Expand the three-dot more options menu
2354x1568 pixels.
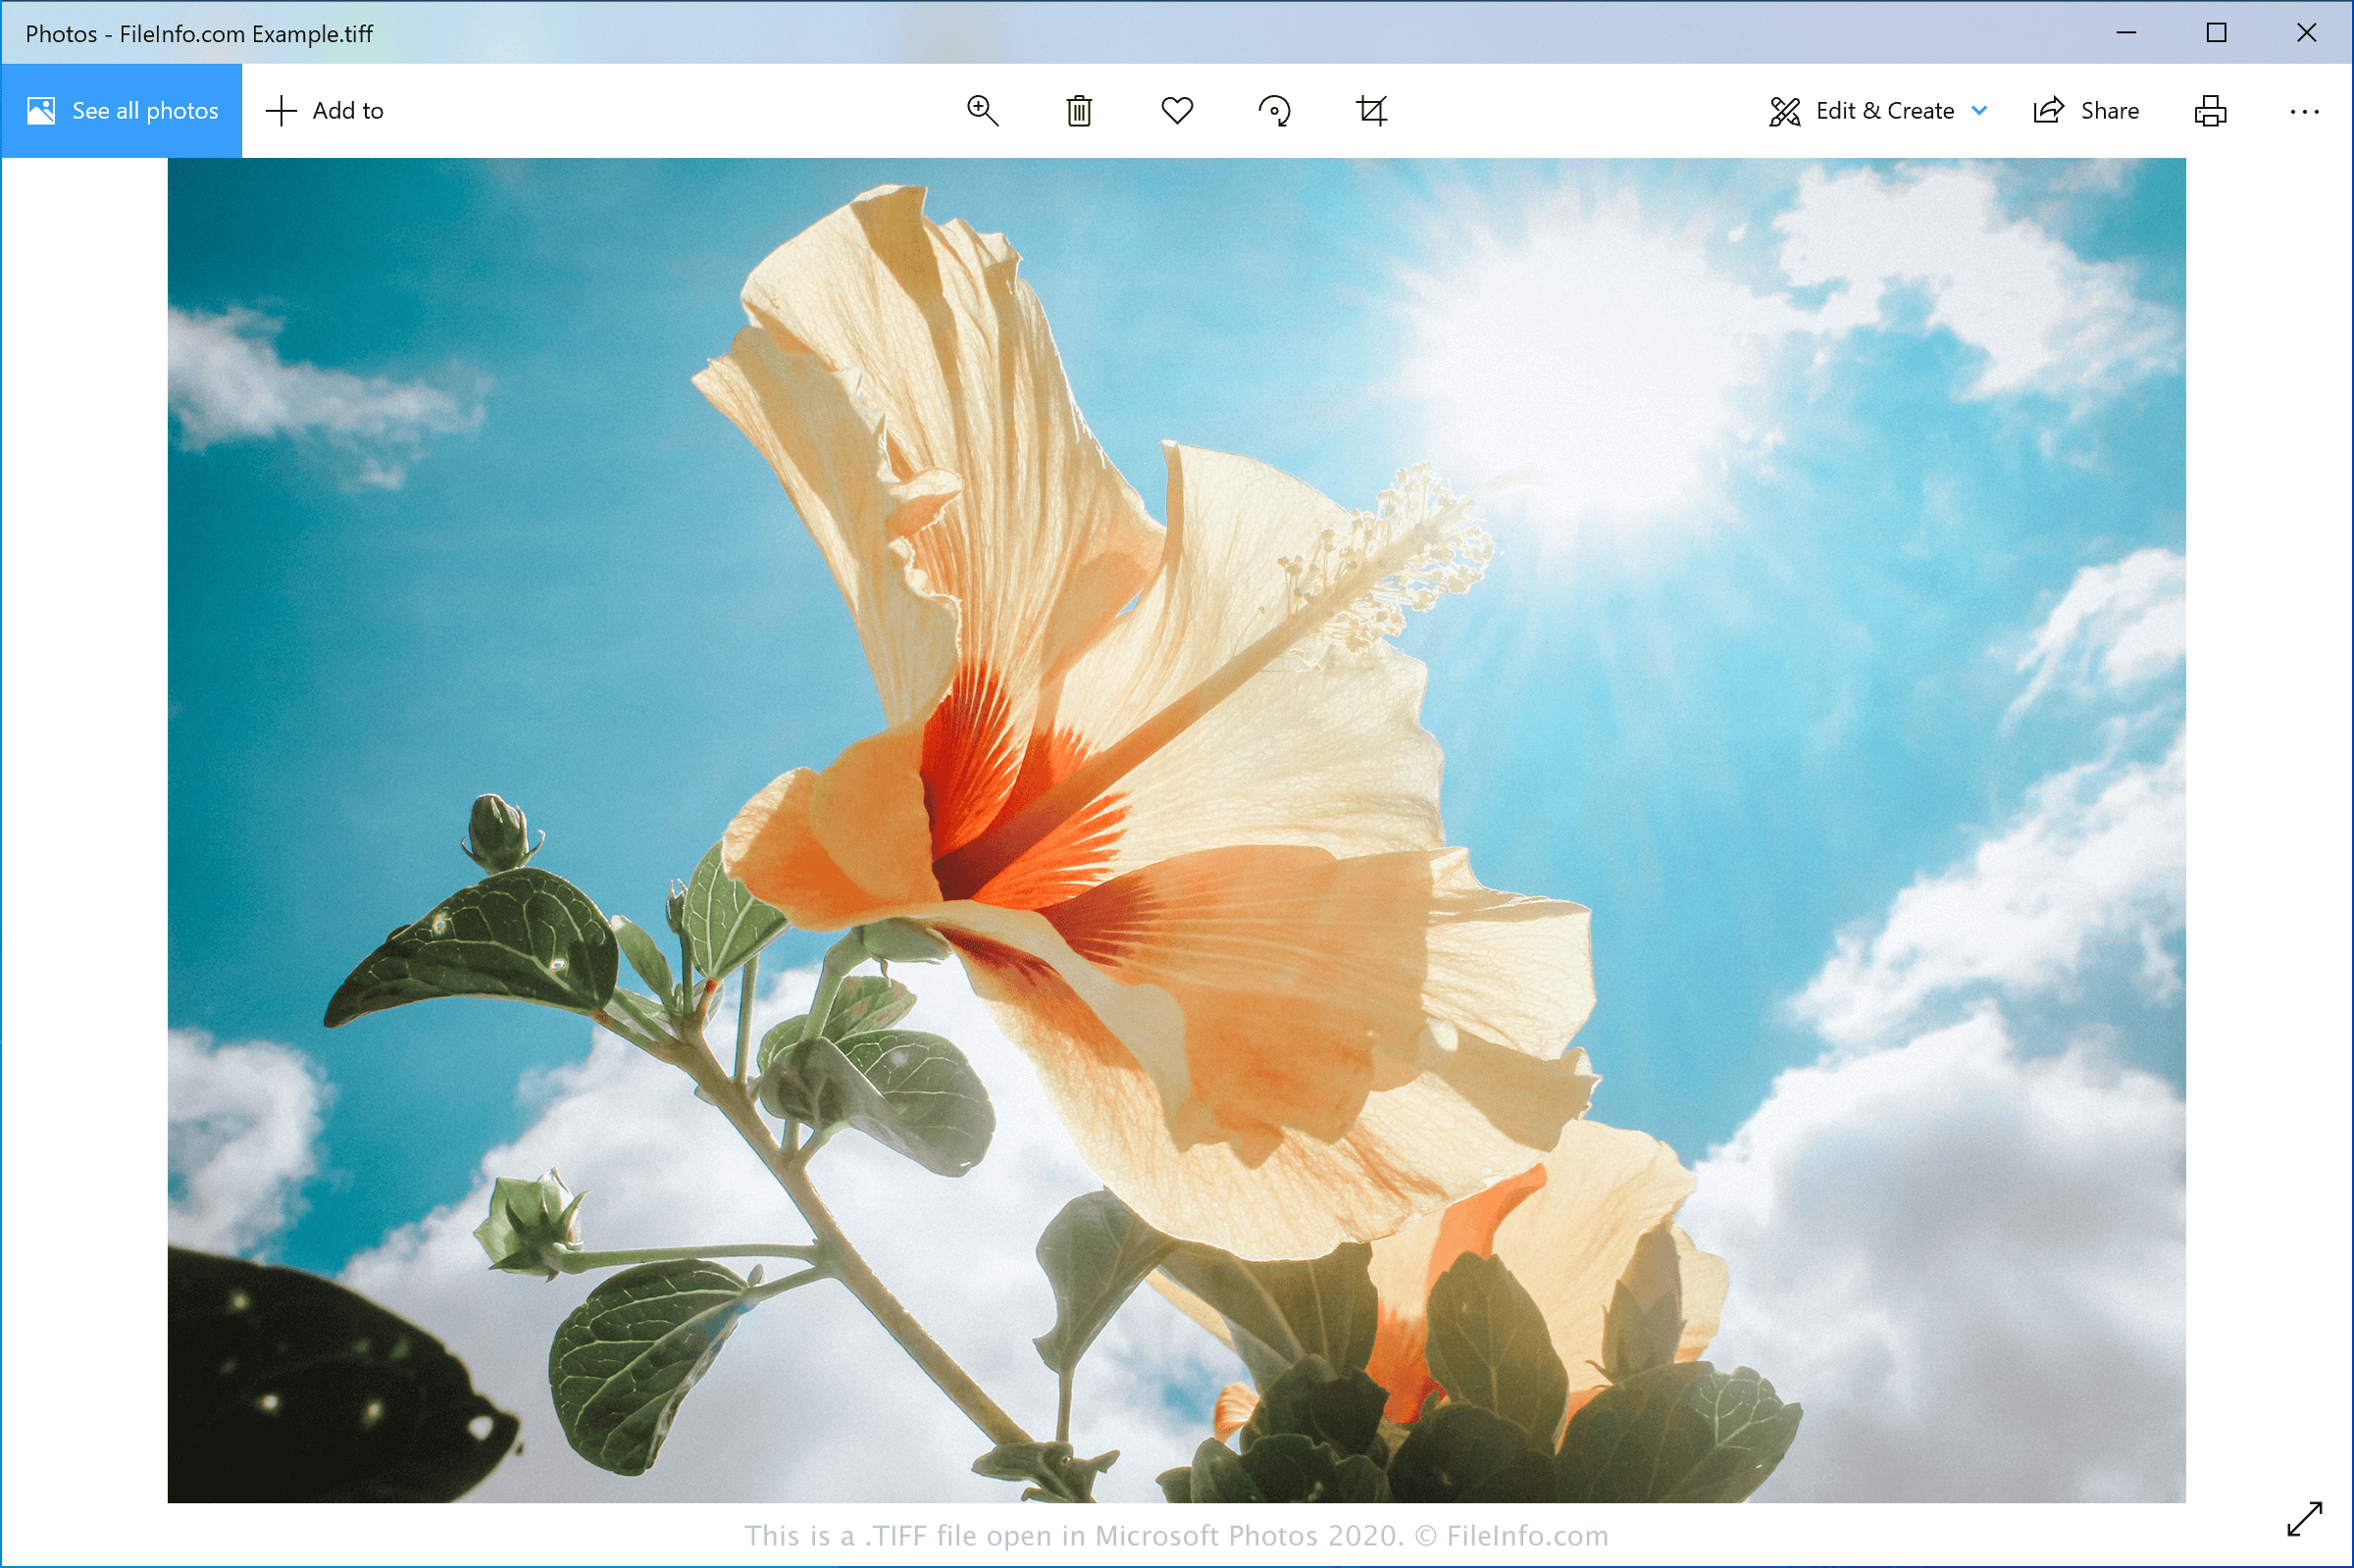click(x=2305, y=110)
